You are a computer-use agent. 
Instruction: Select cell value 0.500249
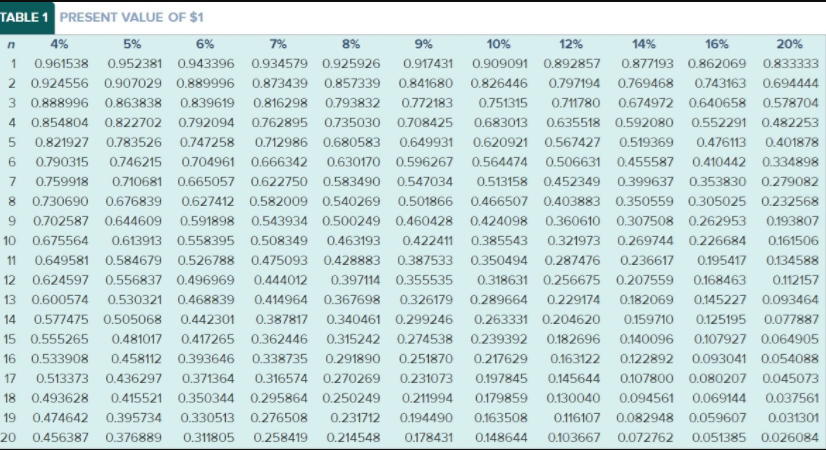351,221
